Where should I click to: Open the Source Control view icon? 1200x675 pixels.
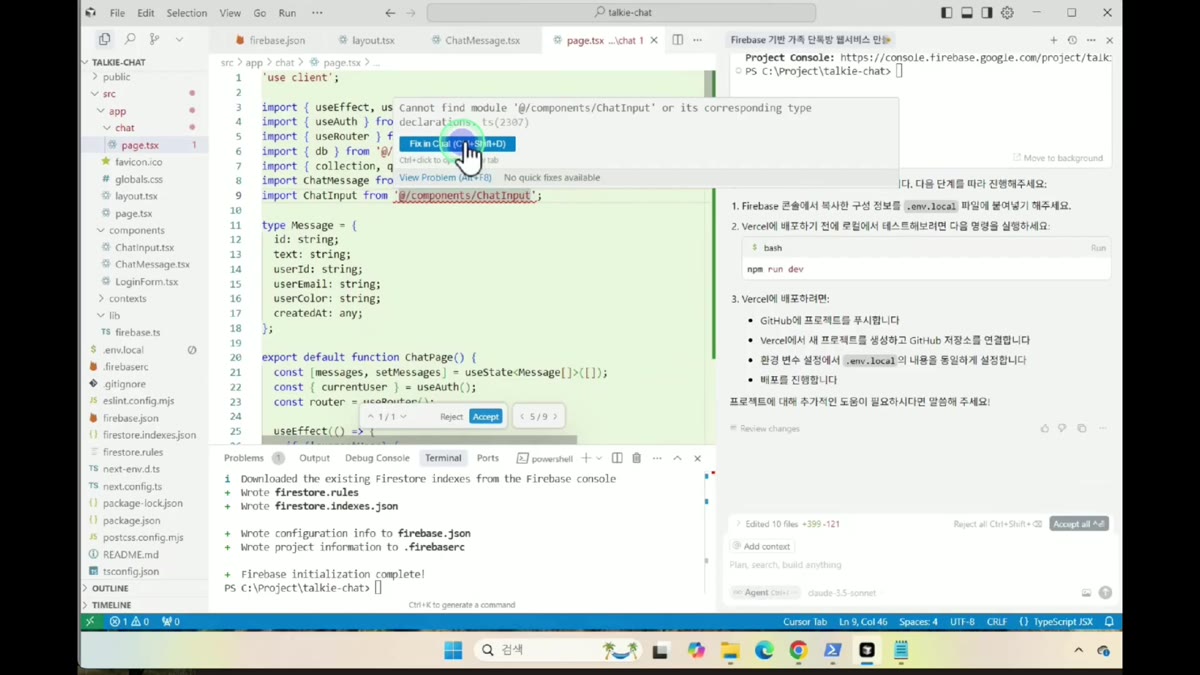tap(154, 39)
